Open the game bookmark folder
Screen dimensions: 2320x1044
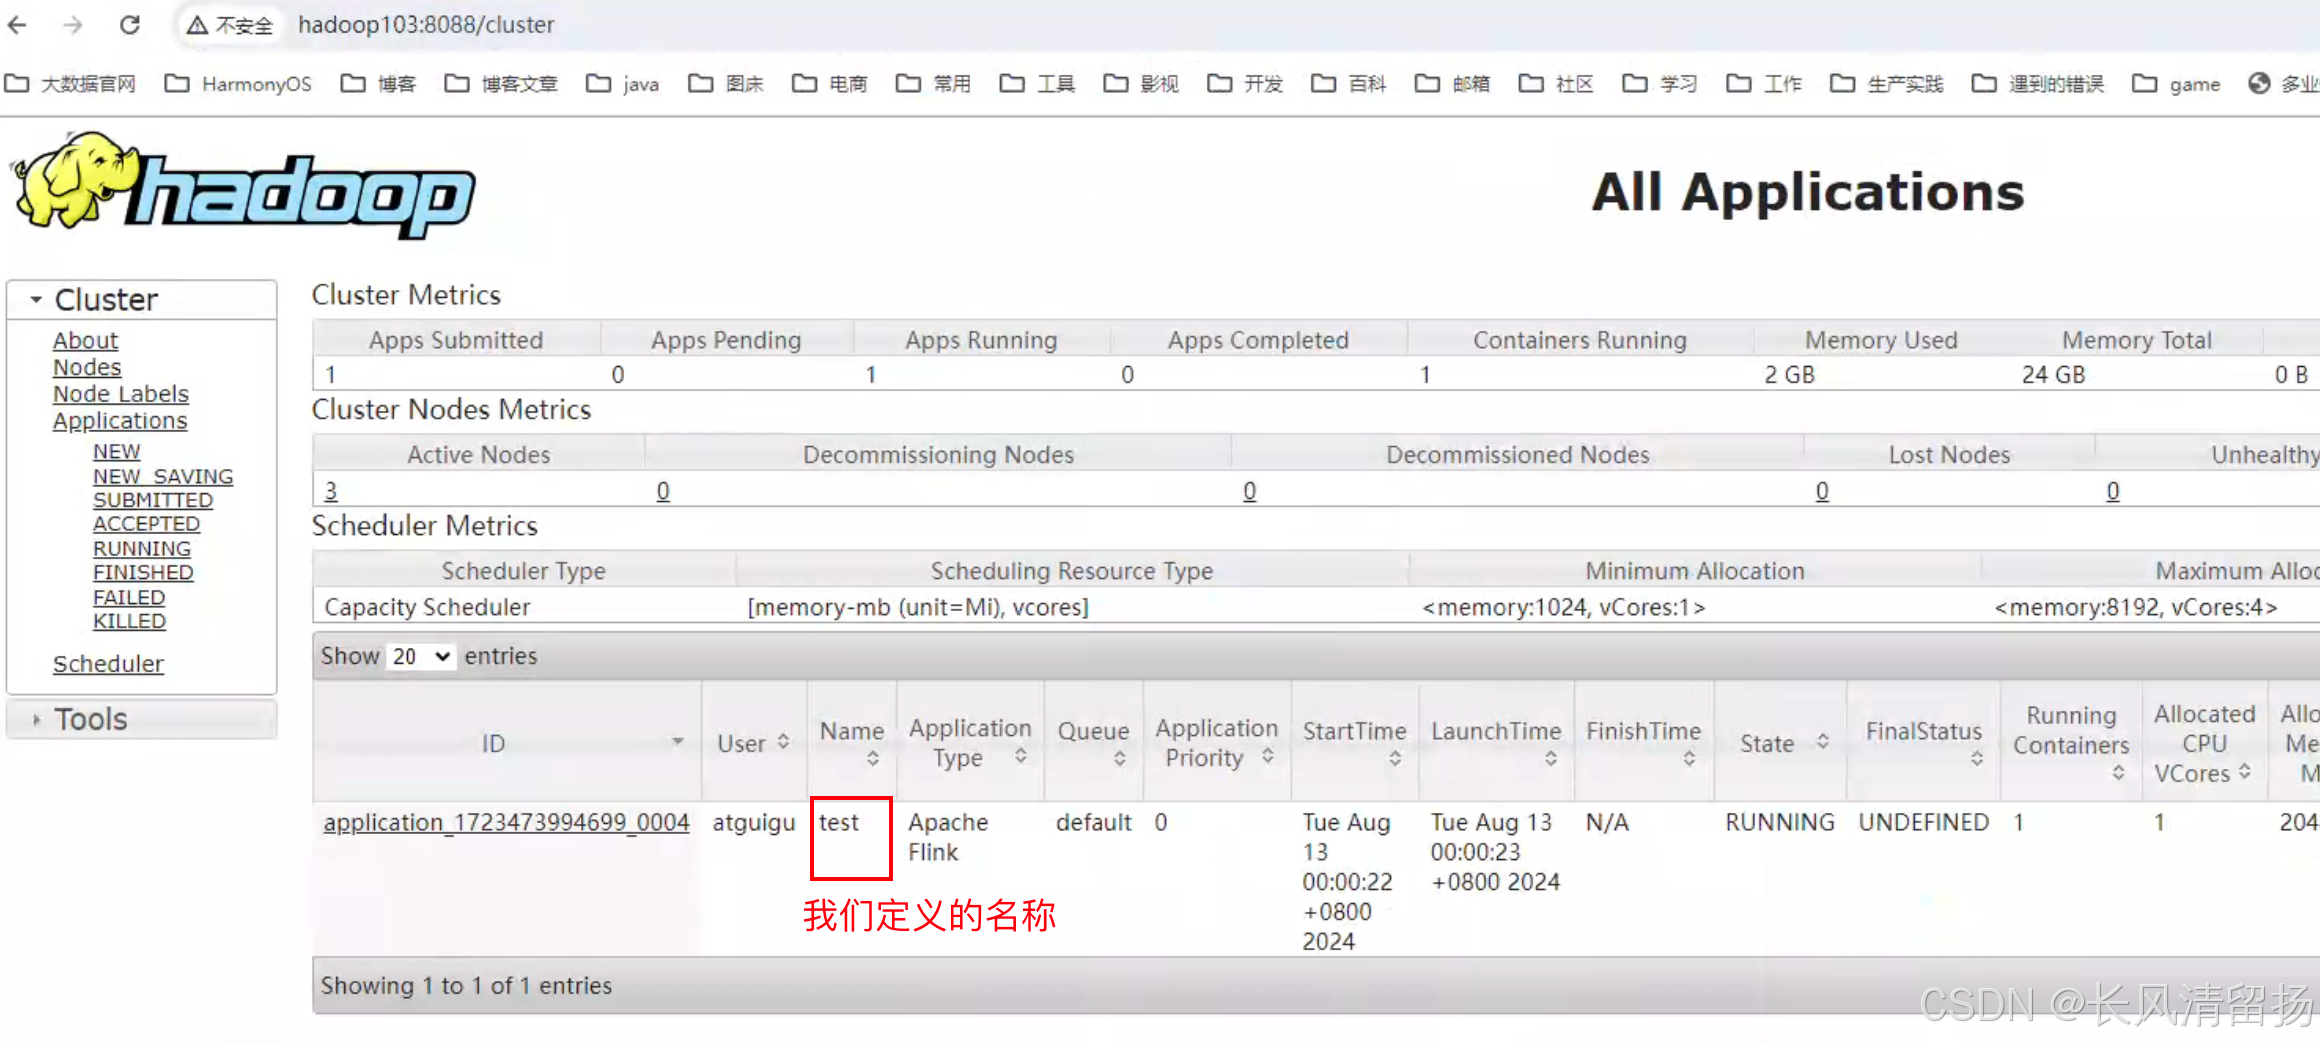2176,84
